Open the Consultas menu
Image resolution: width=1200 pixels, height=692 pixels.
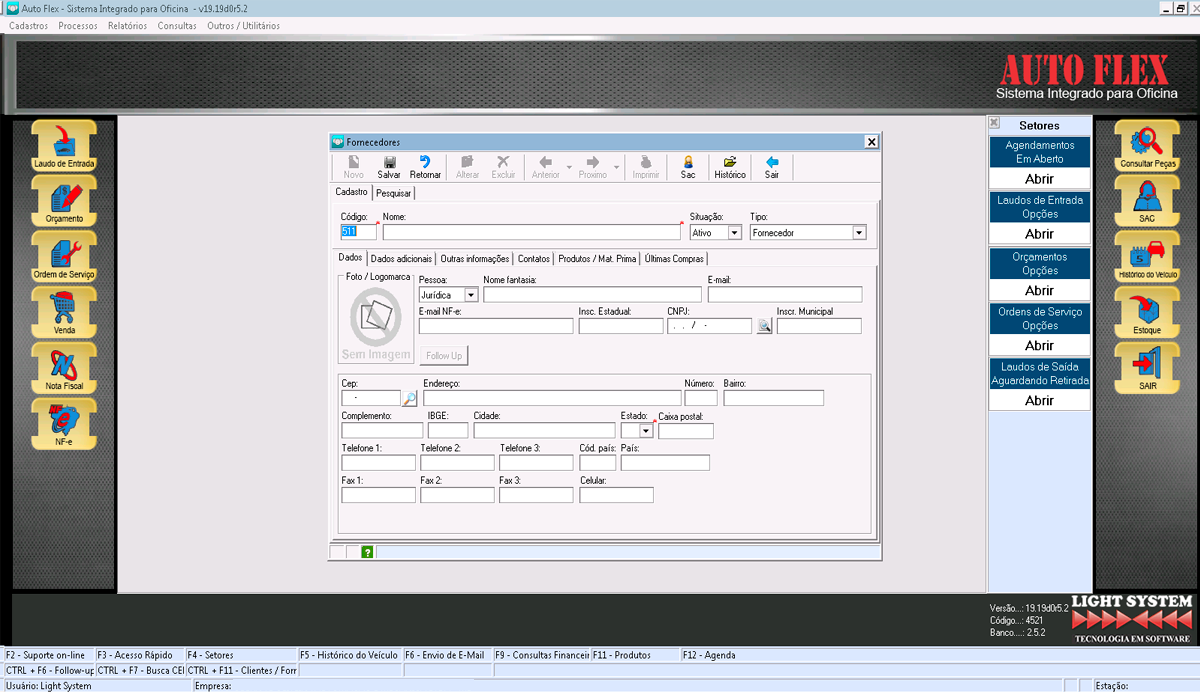[x=177, y=25]
